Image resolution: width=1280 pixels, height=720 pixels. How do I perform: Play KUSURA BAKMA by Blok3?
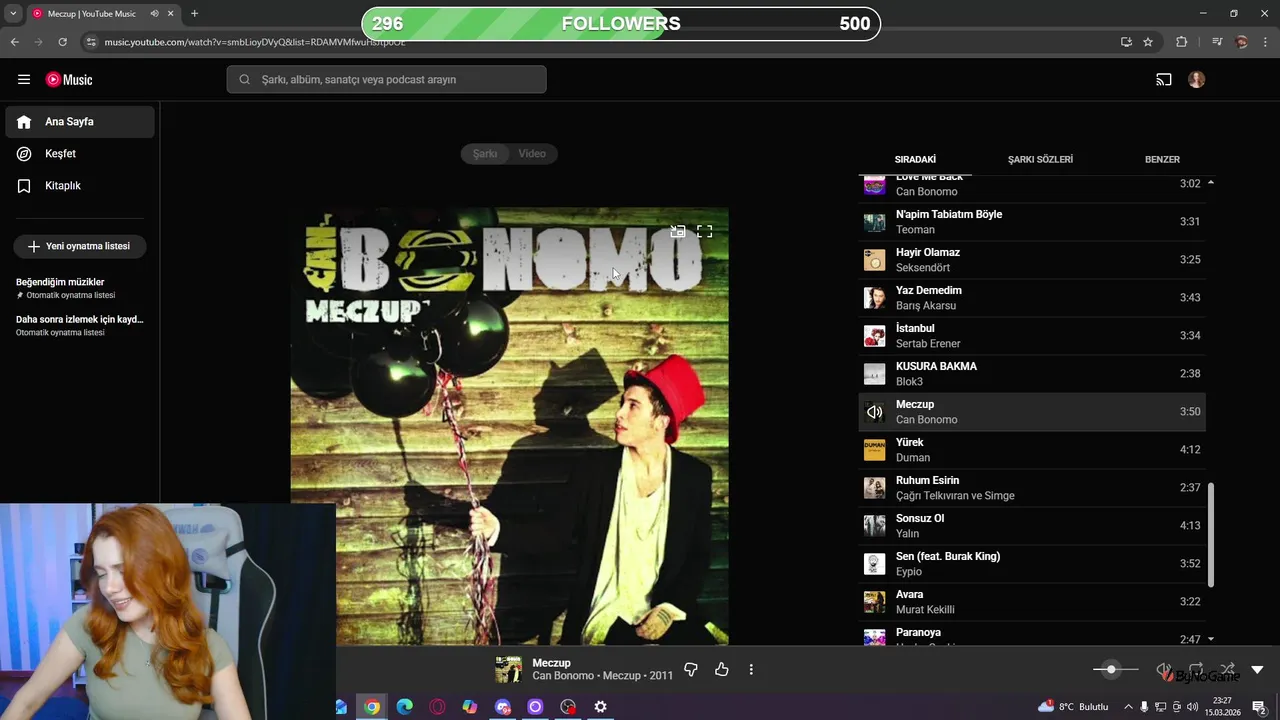coord(1032,374)
